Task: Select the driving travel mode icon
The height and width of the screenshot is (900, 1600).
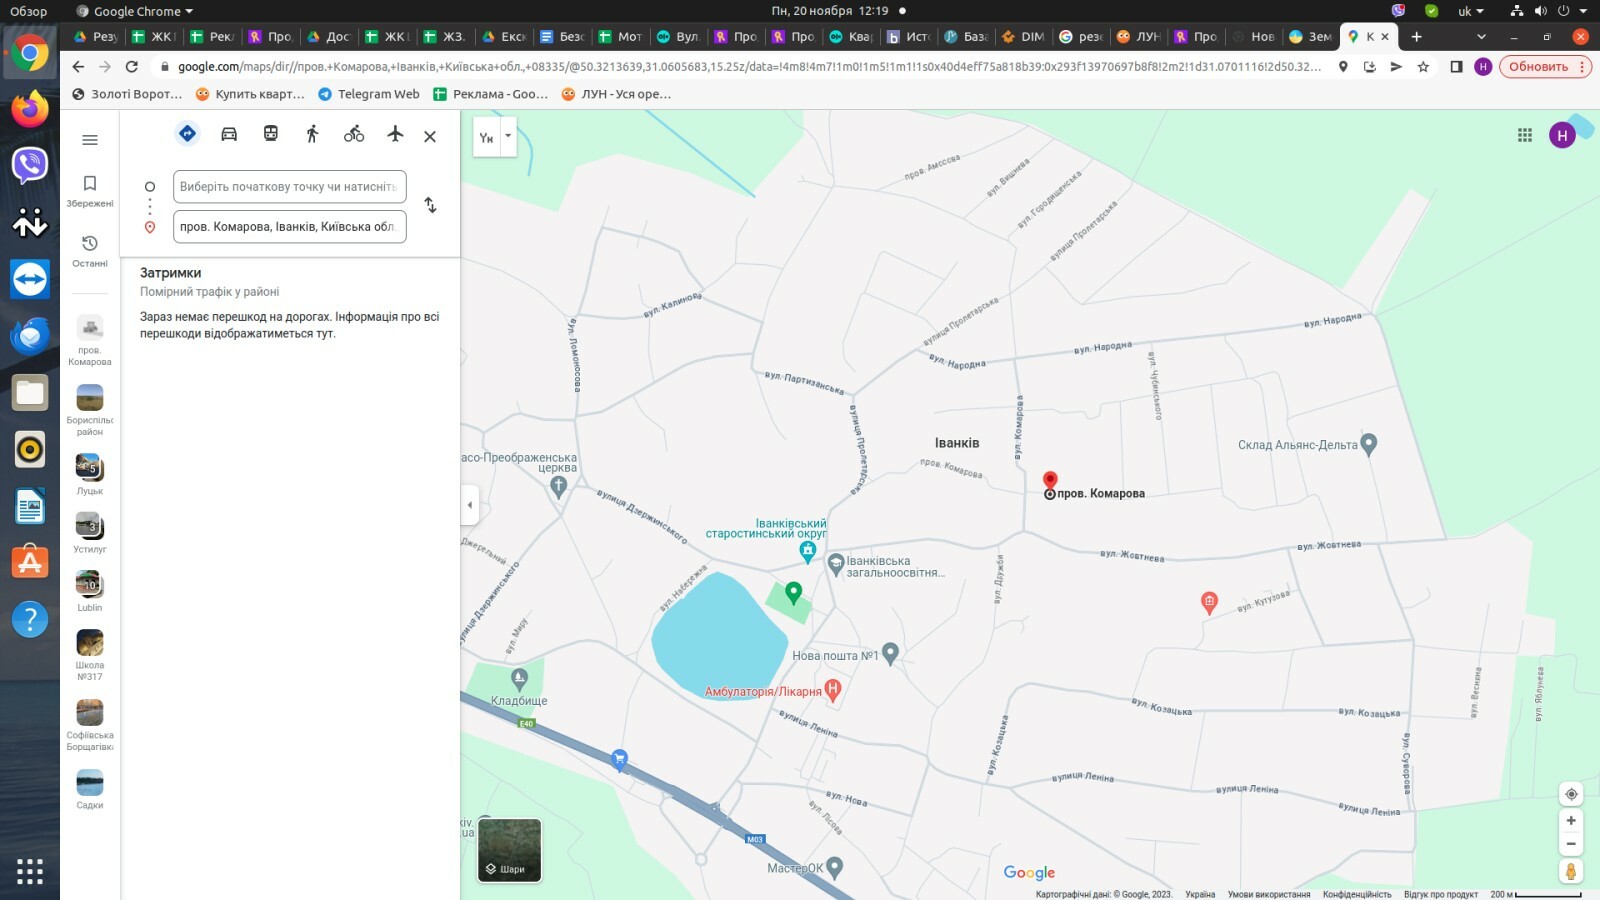Action: (x=229, y=135)
